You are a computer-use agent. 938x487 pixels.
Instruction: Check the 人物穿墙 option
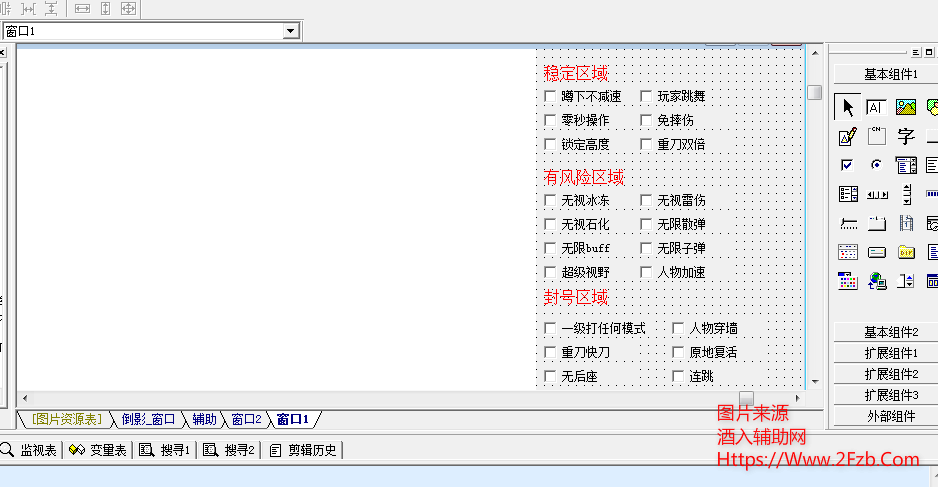tap(678, 329)
